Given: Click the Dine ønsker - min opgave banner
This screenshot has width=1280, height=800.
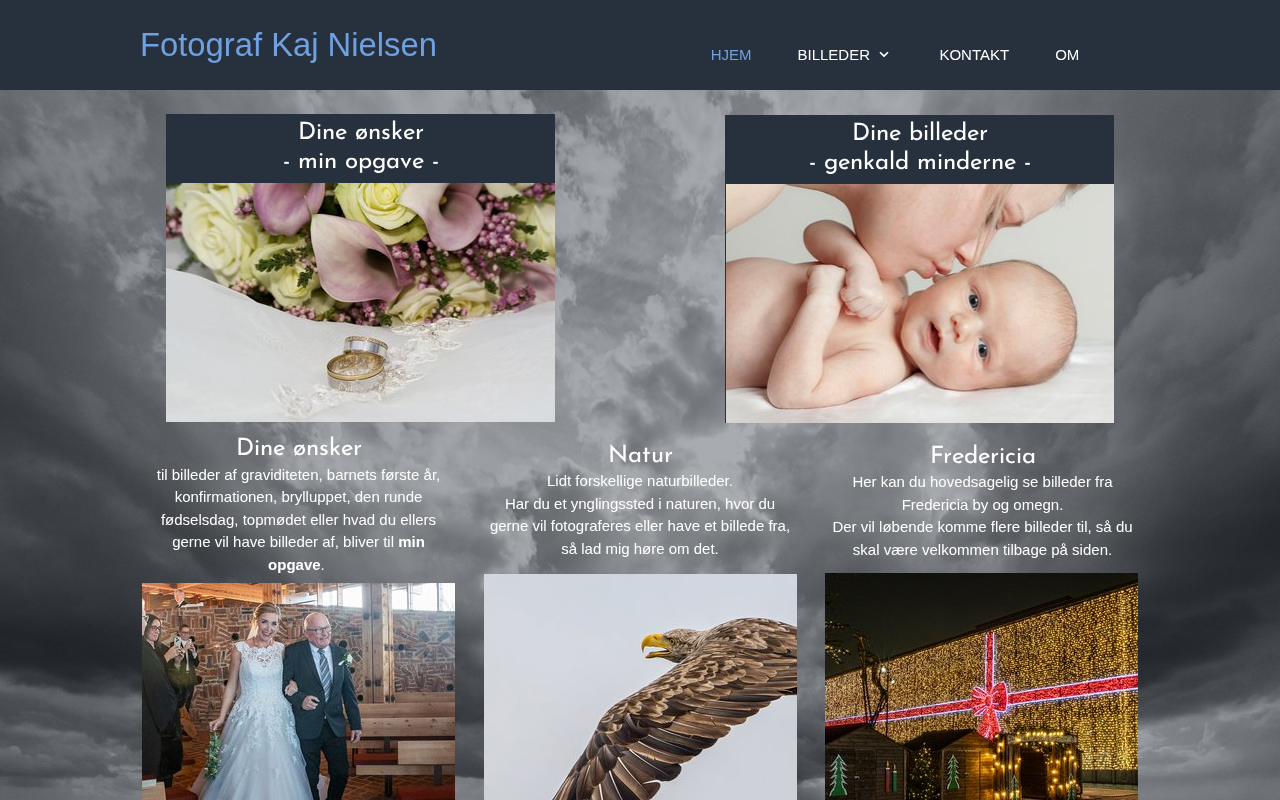Looking at the screenshot, I should 360,148.
